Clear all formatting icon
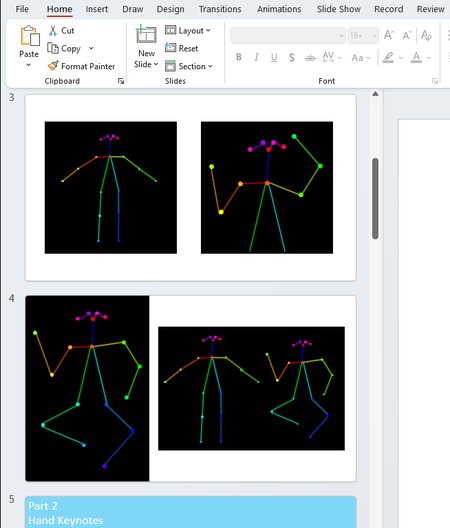The height and width of the screenshot is (528, 450). point(426,35)
